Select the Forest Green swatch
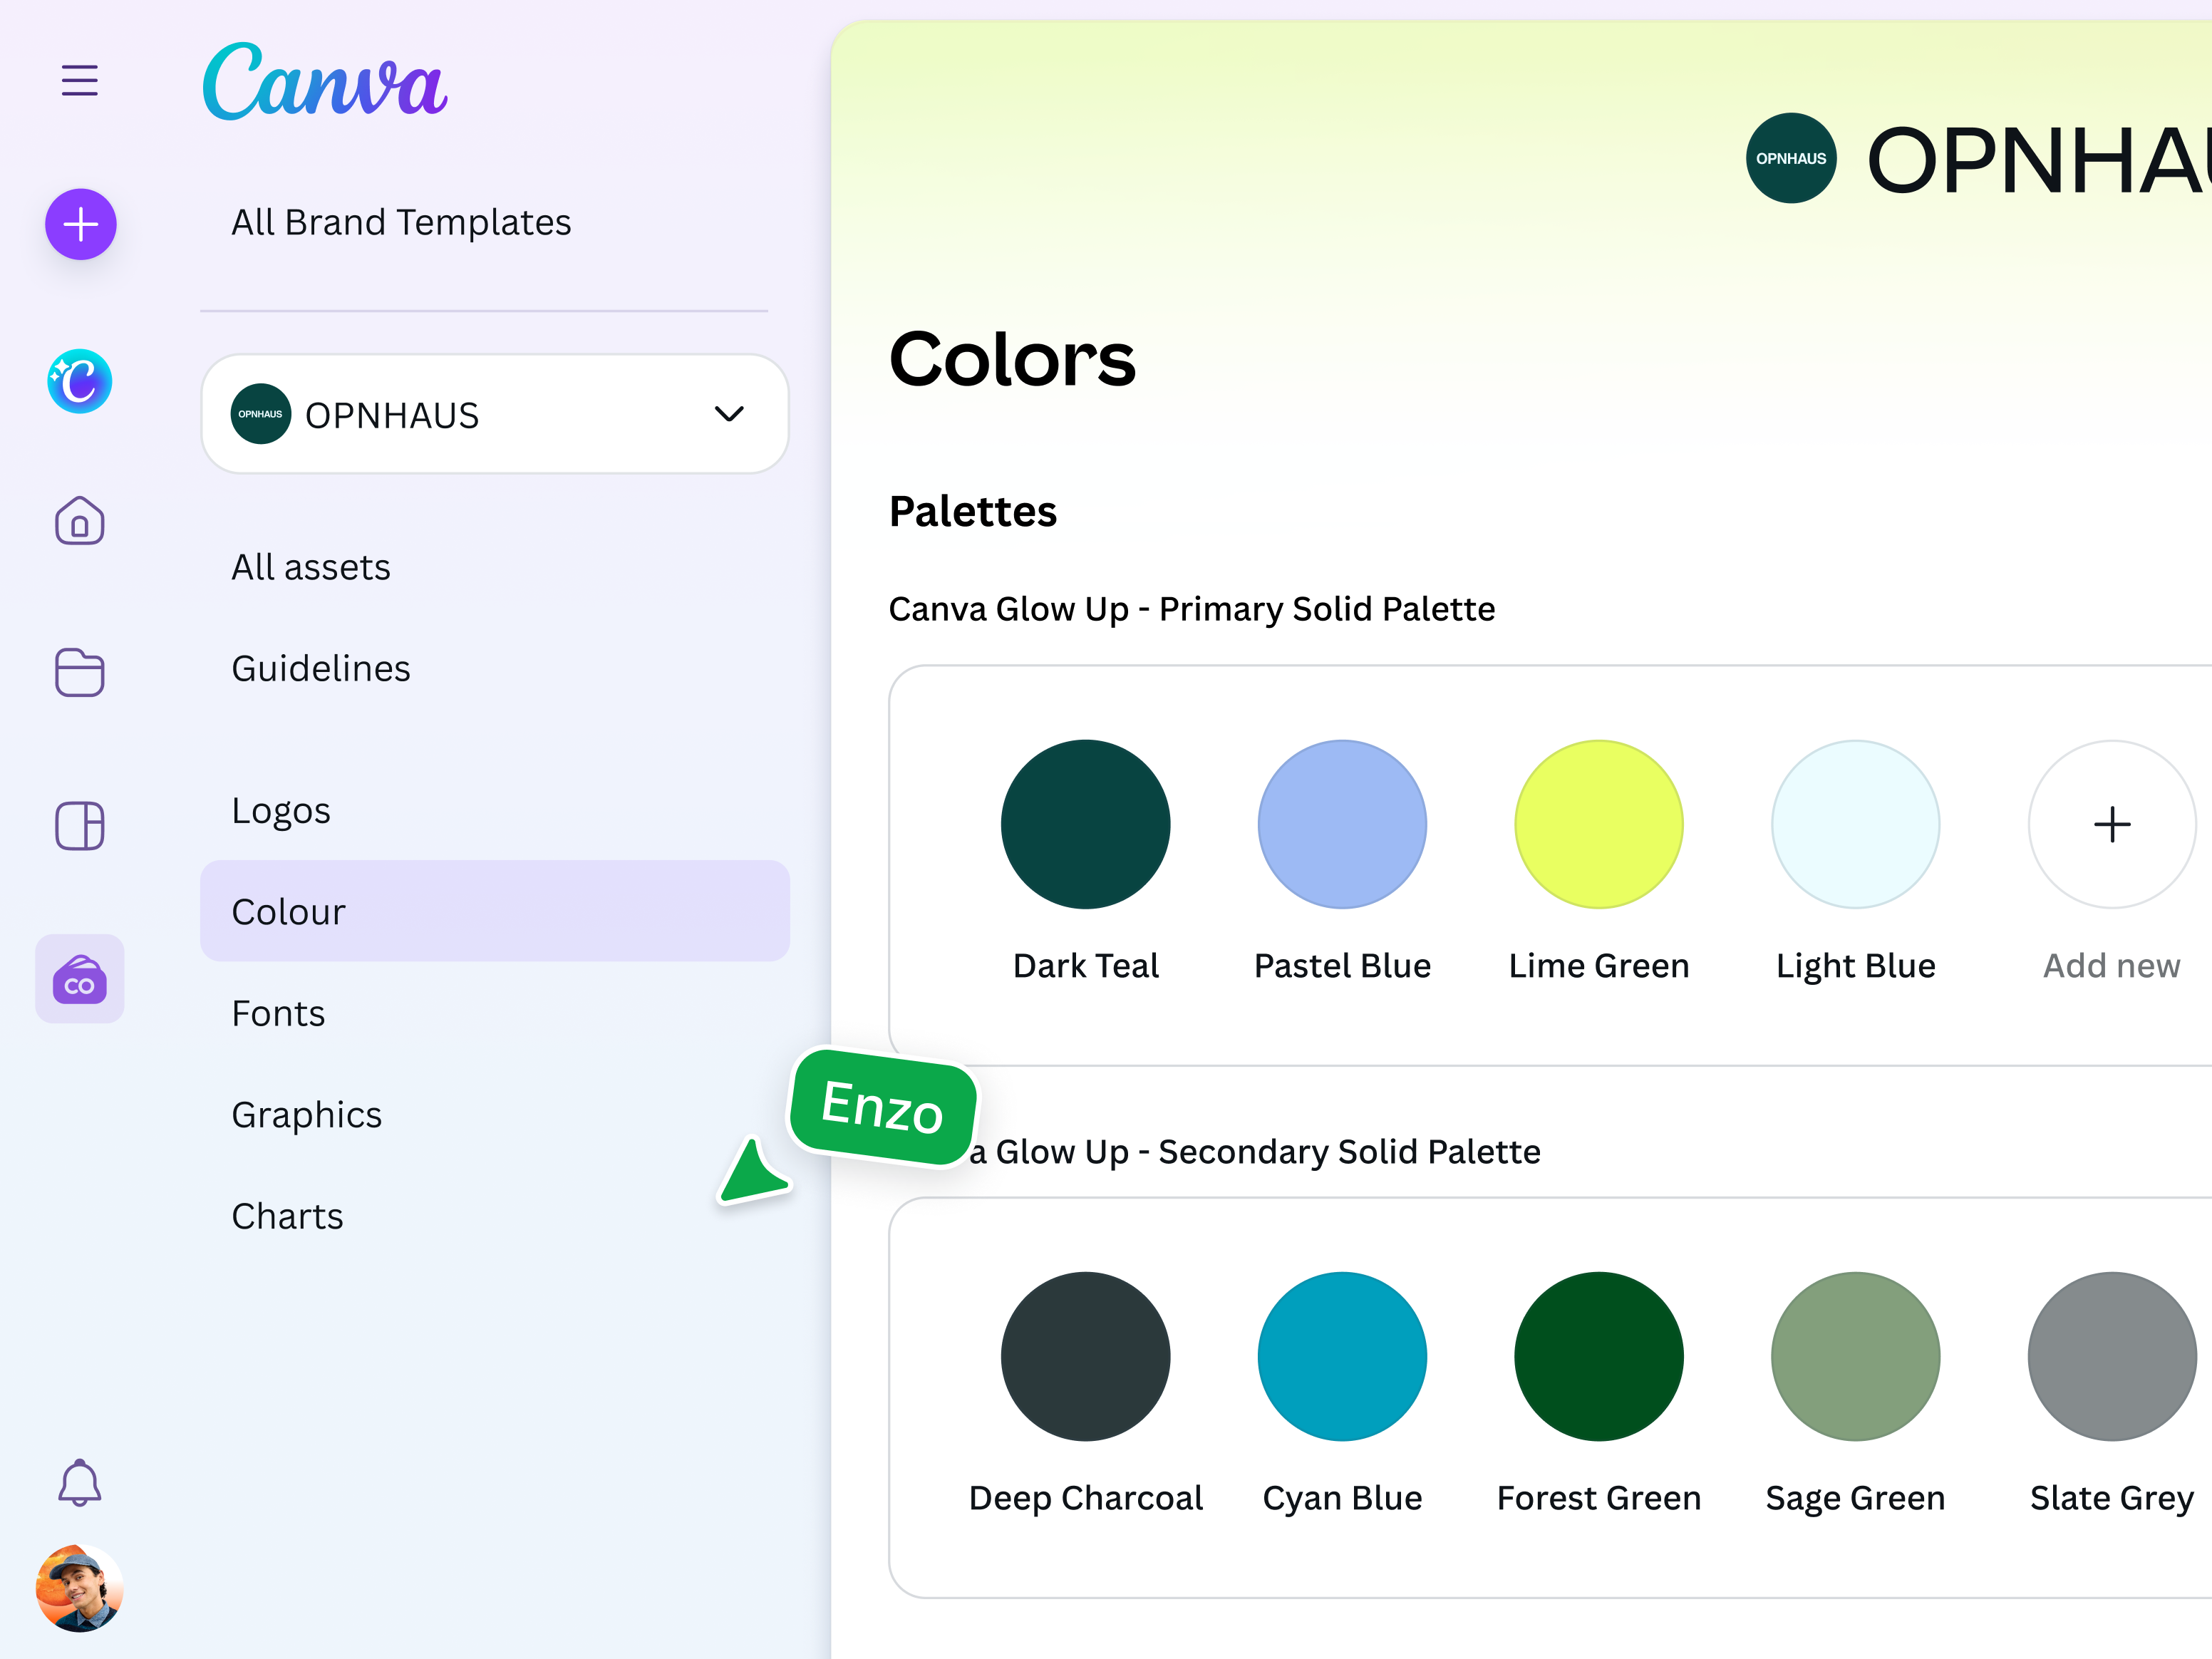Screen dimensions: 2212x1659 click(x=1599, y=1357)
